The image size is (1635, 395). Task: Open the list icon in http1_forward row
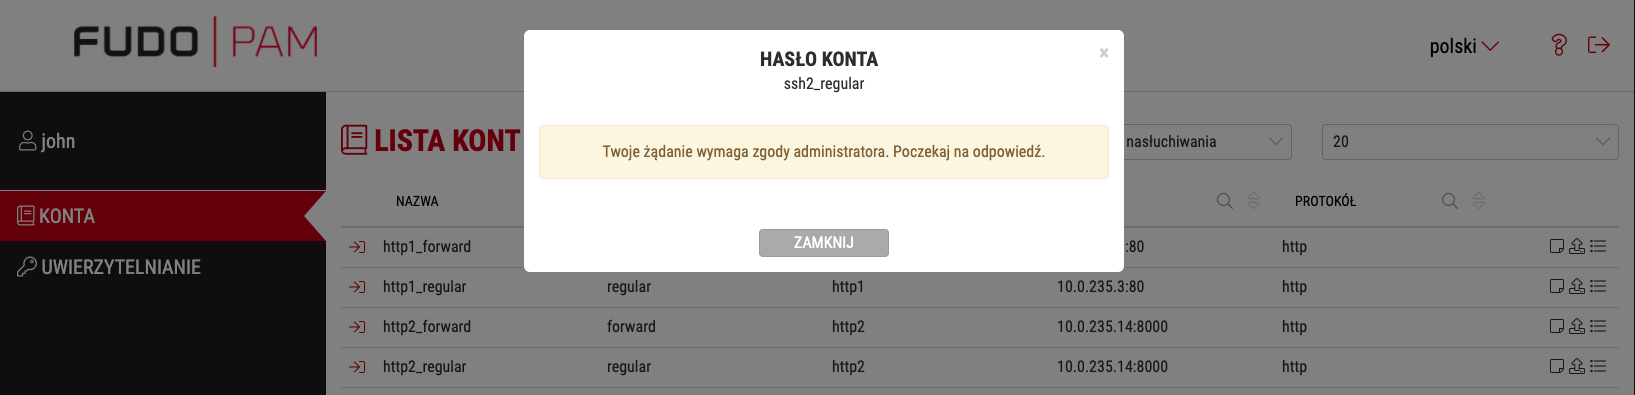pyautogui.click(x=1598, y=246)
